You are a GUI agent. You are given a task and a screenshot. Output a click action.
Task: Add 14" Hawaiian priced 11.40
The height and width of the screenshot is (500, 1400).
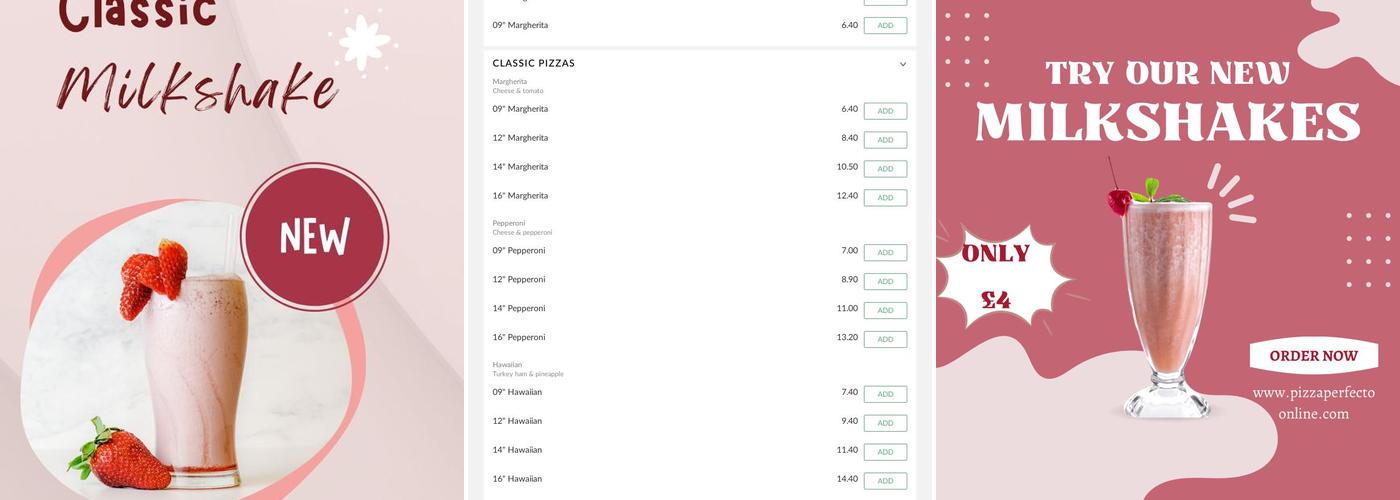click(885, 452)
